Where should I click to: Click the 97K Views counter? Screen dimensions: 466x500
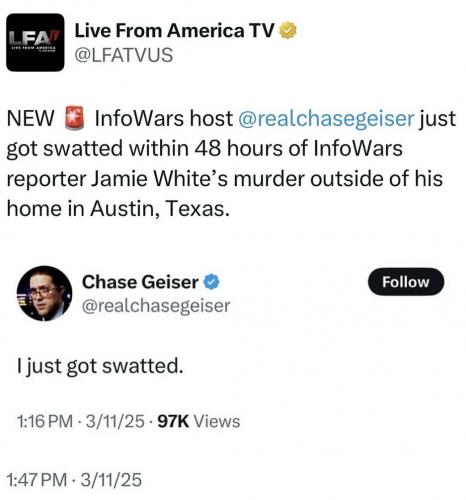(198, 421)
